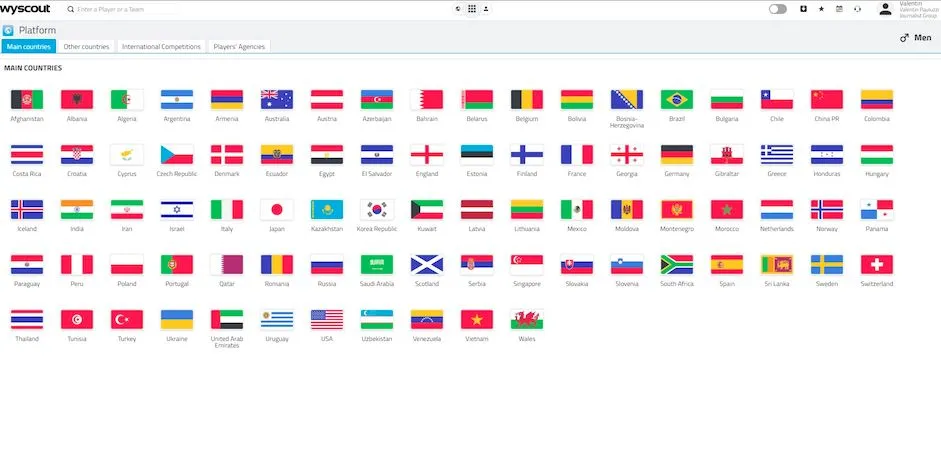Open the user profile avatar
The image size is (941, 460).
[885, 9]
